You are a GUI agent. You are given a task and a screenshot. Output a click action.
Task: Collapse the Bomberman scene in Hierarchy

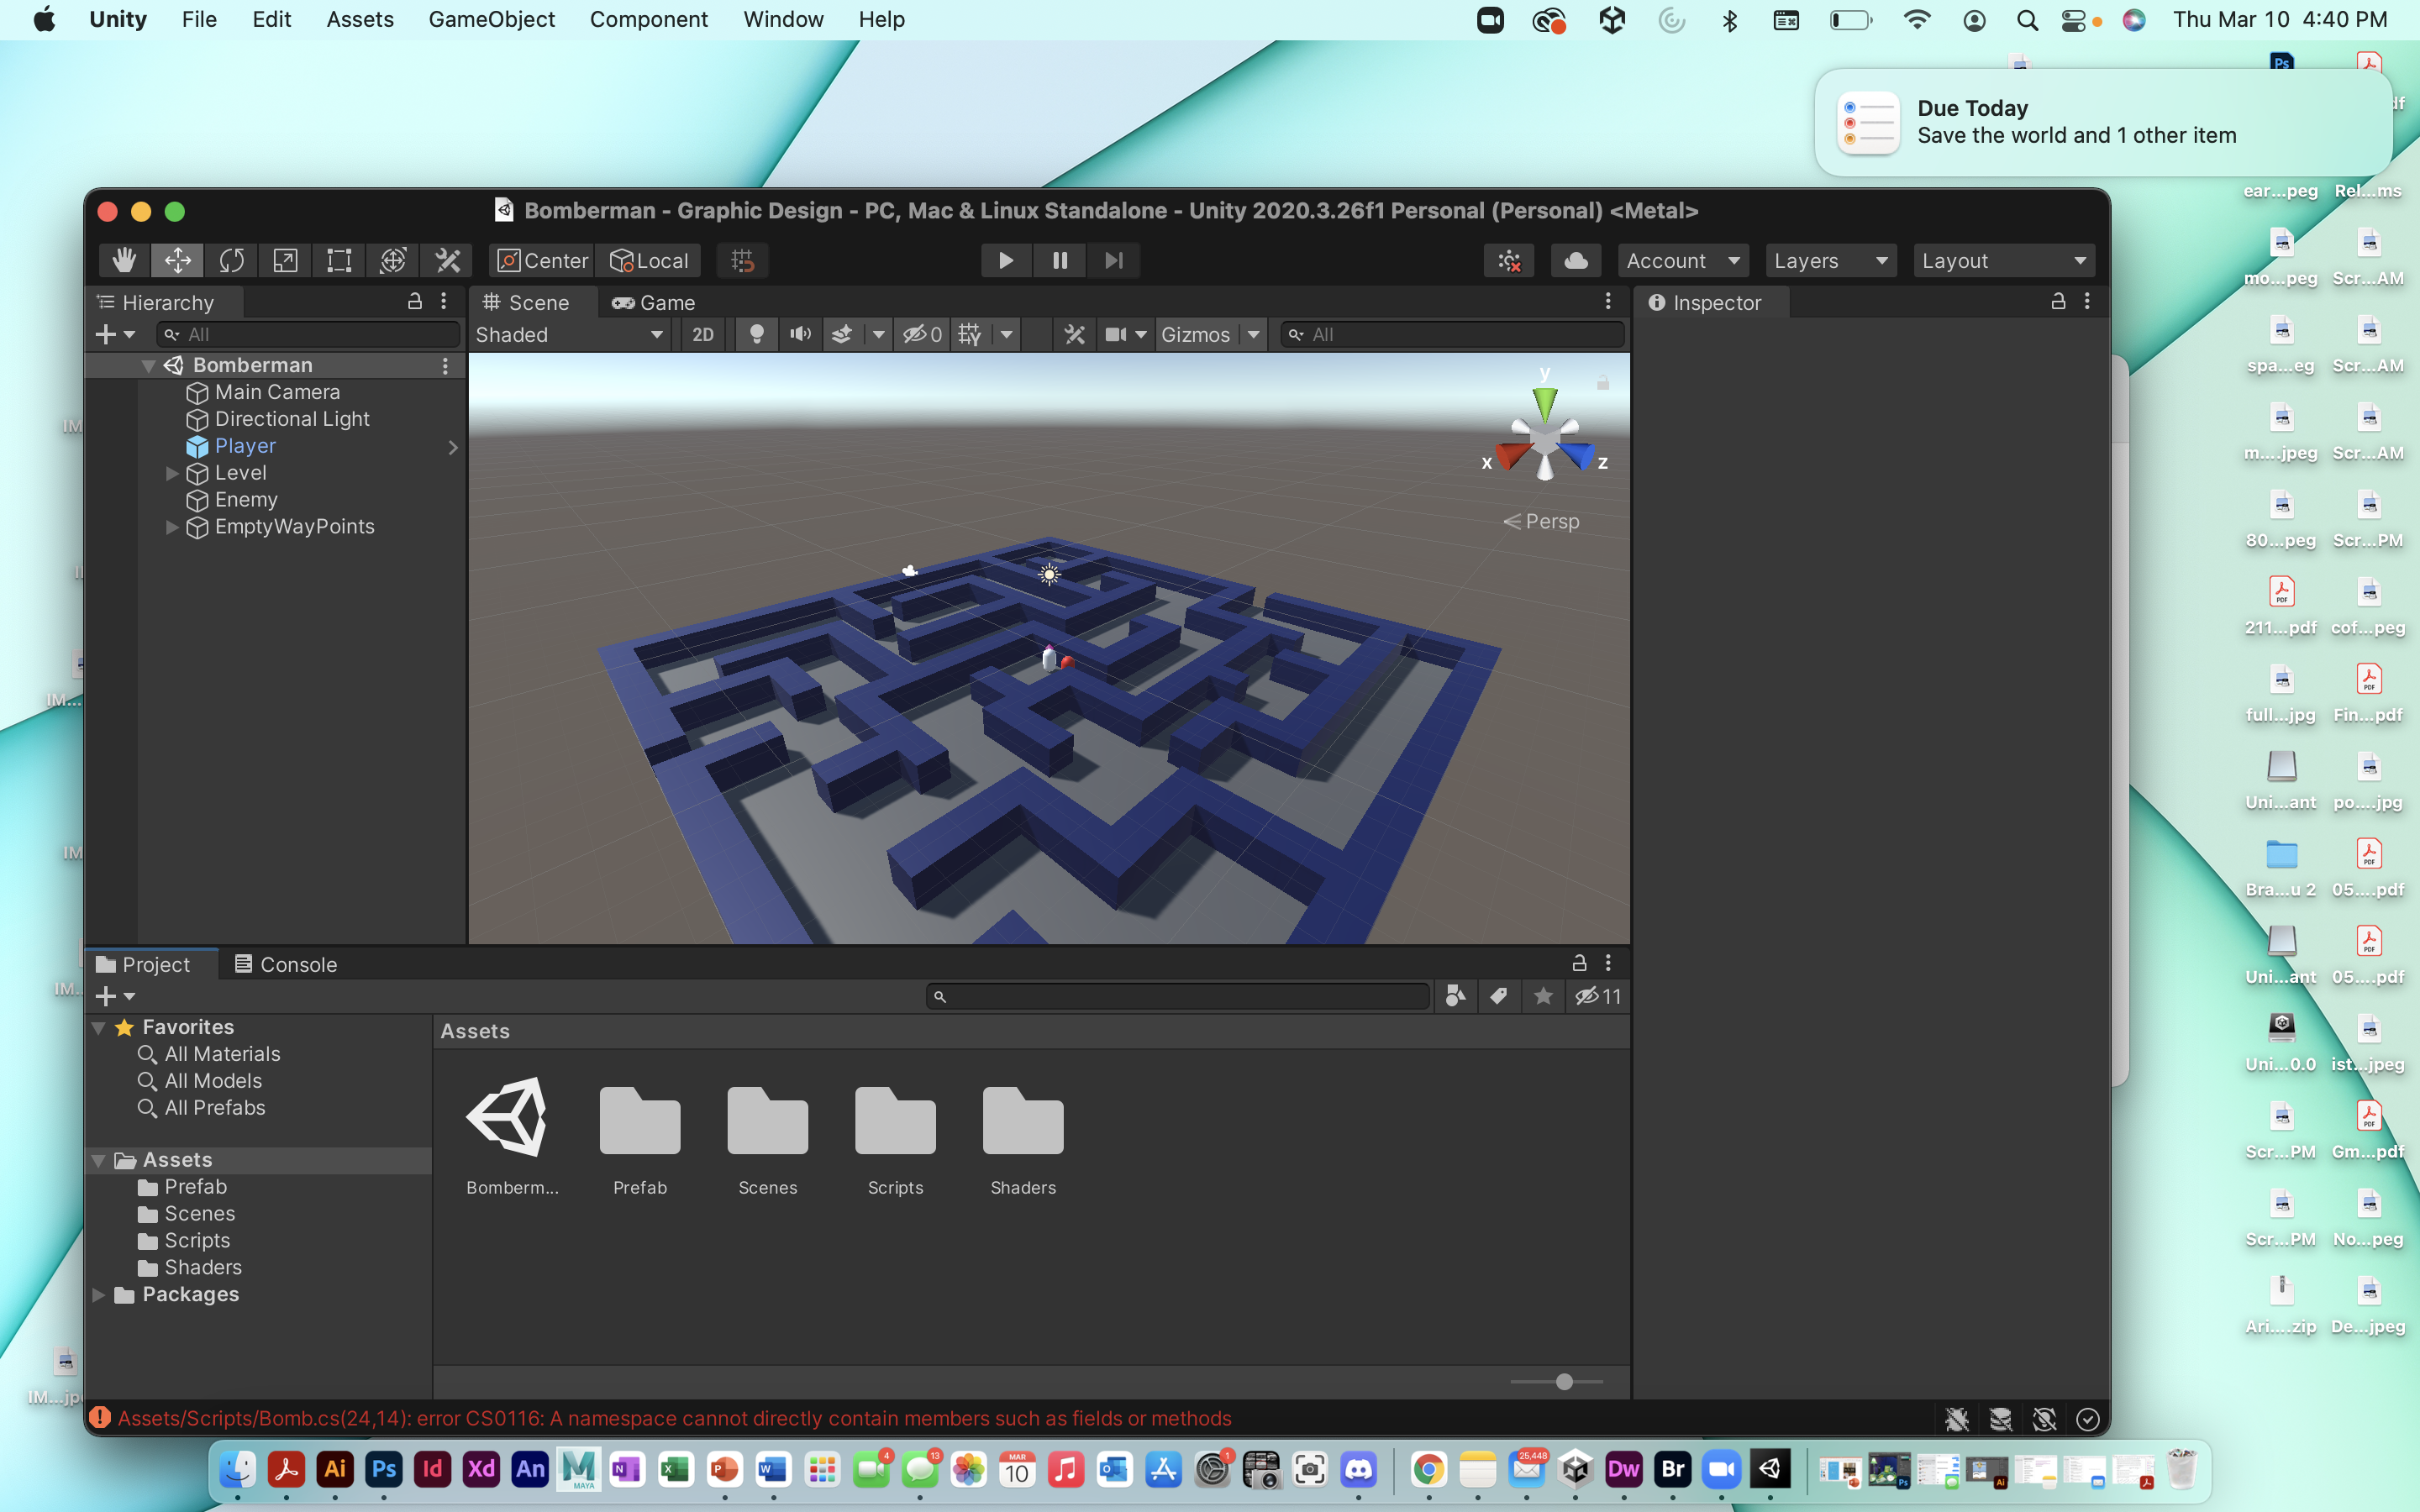click(x=148, y=366)
